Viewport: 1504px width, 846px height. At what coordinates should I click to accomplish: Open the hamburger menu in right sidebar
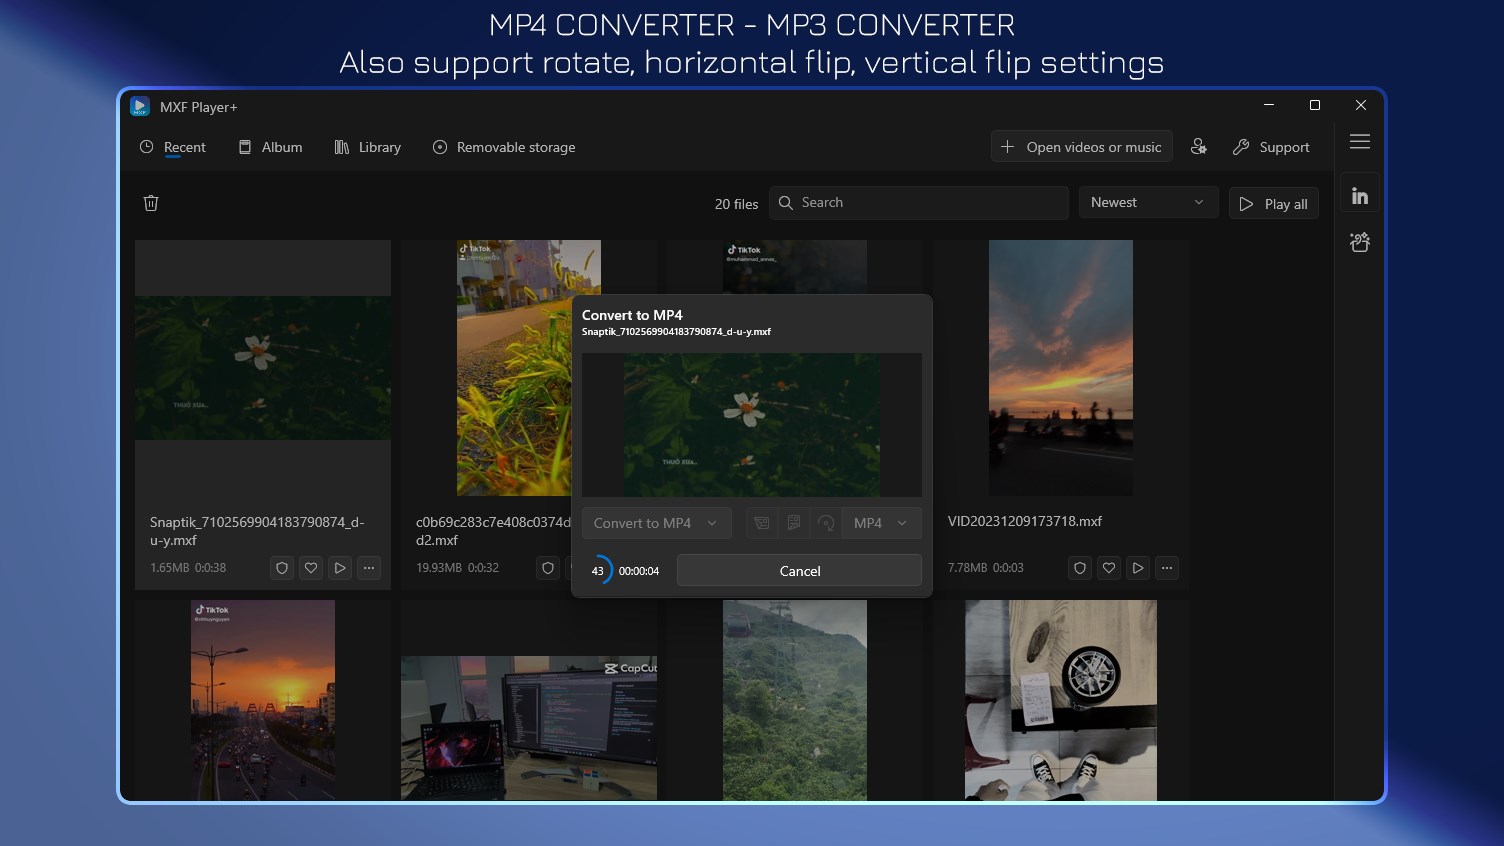1360,142
